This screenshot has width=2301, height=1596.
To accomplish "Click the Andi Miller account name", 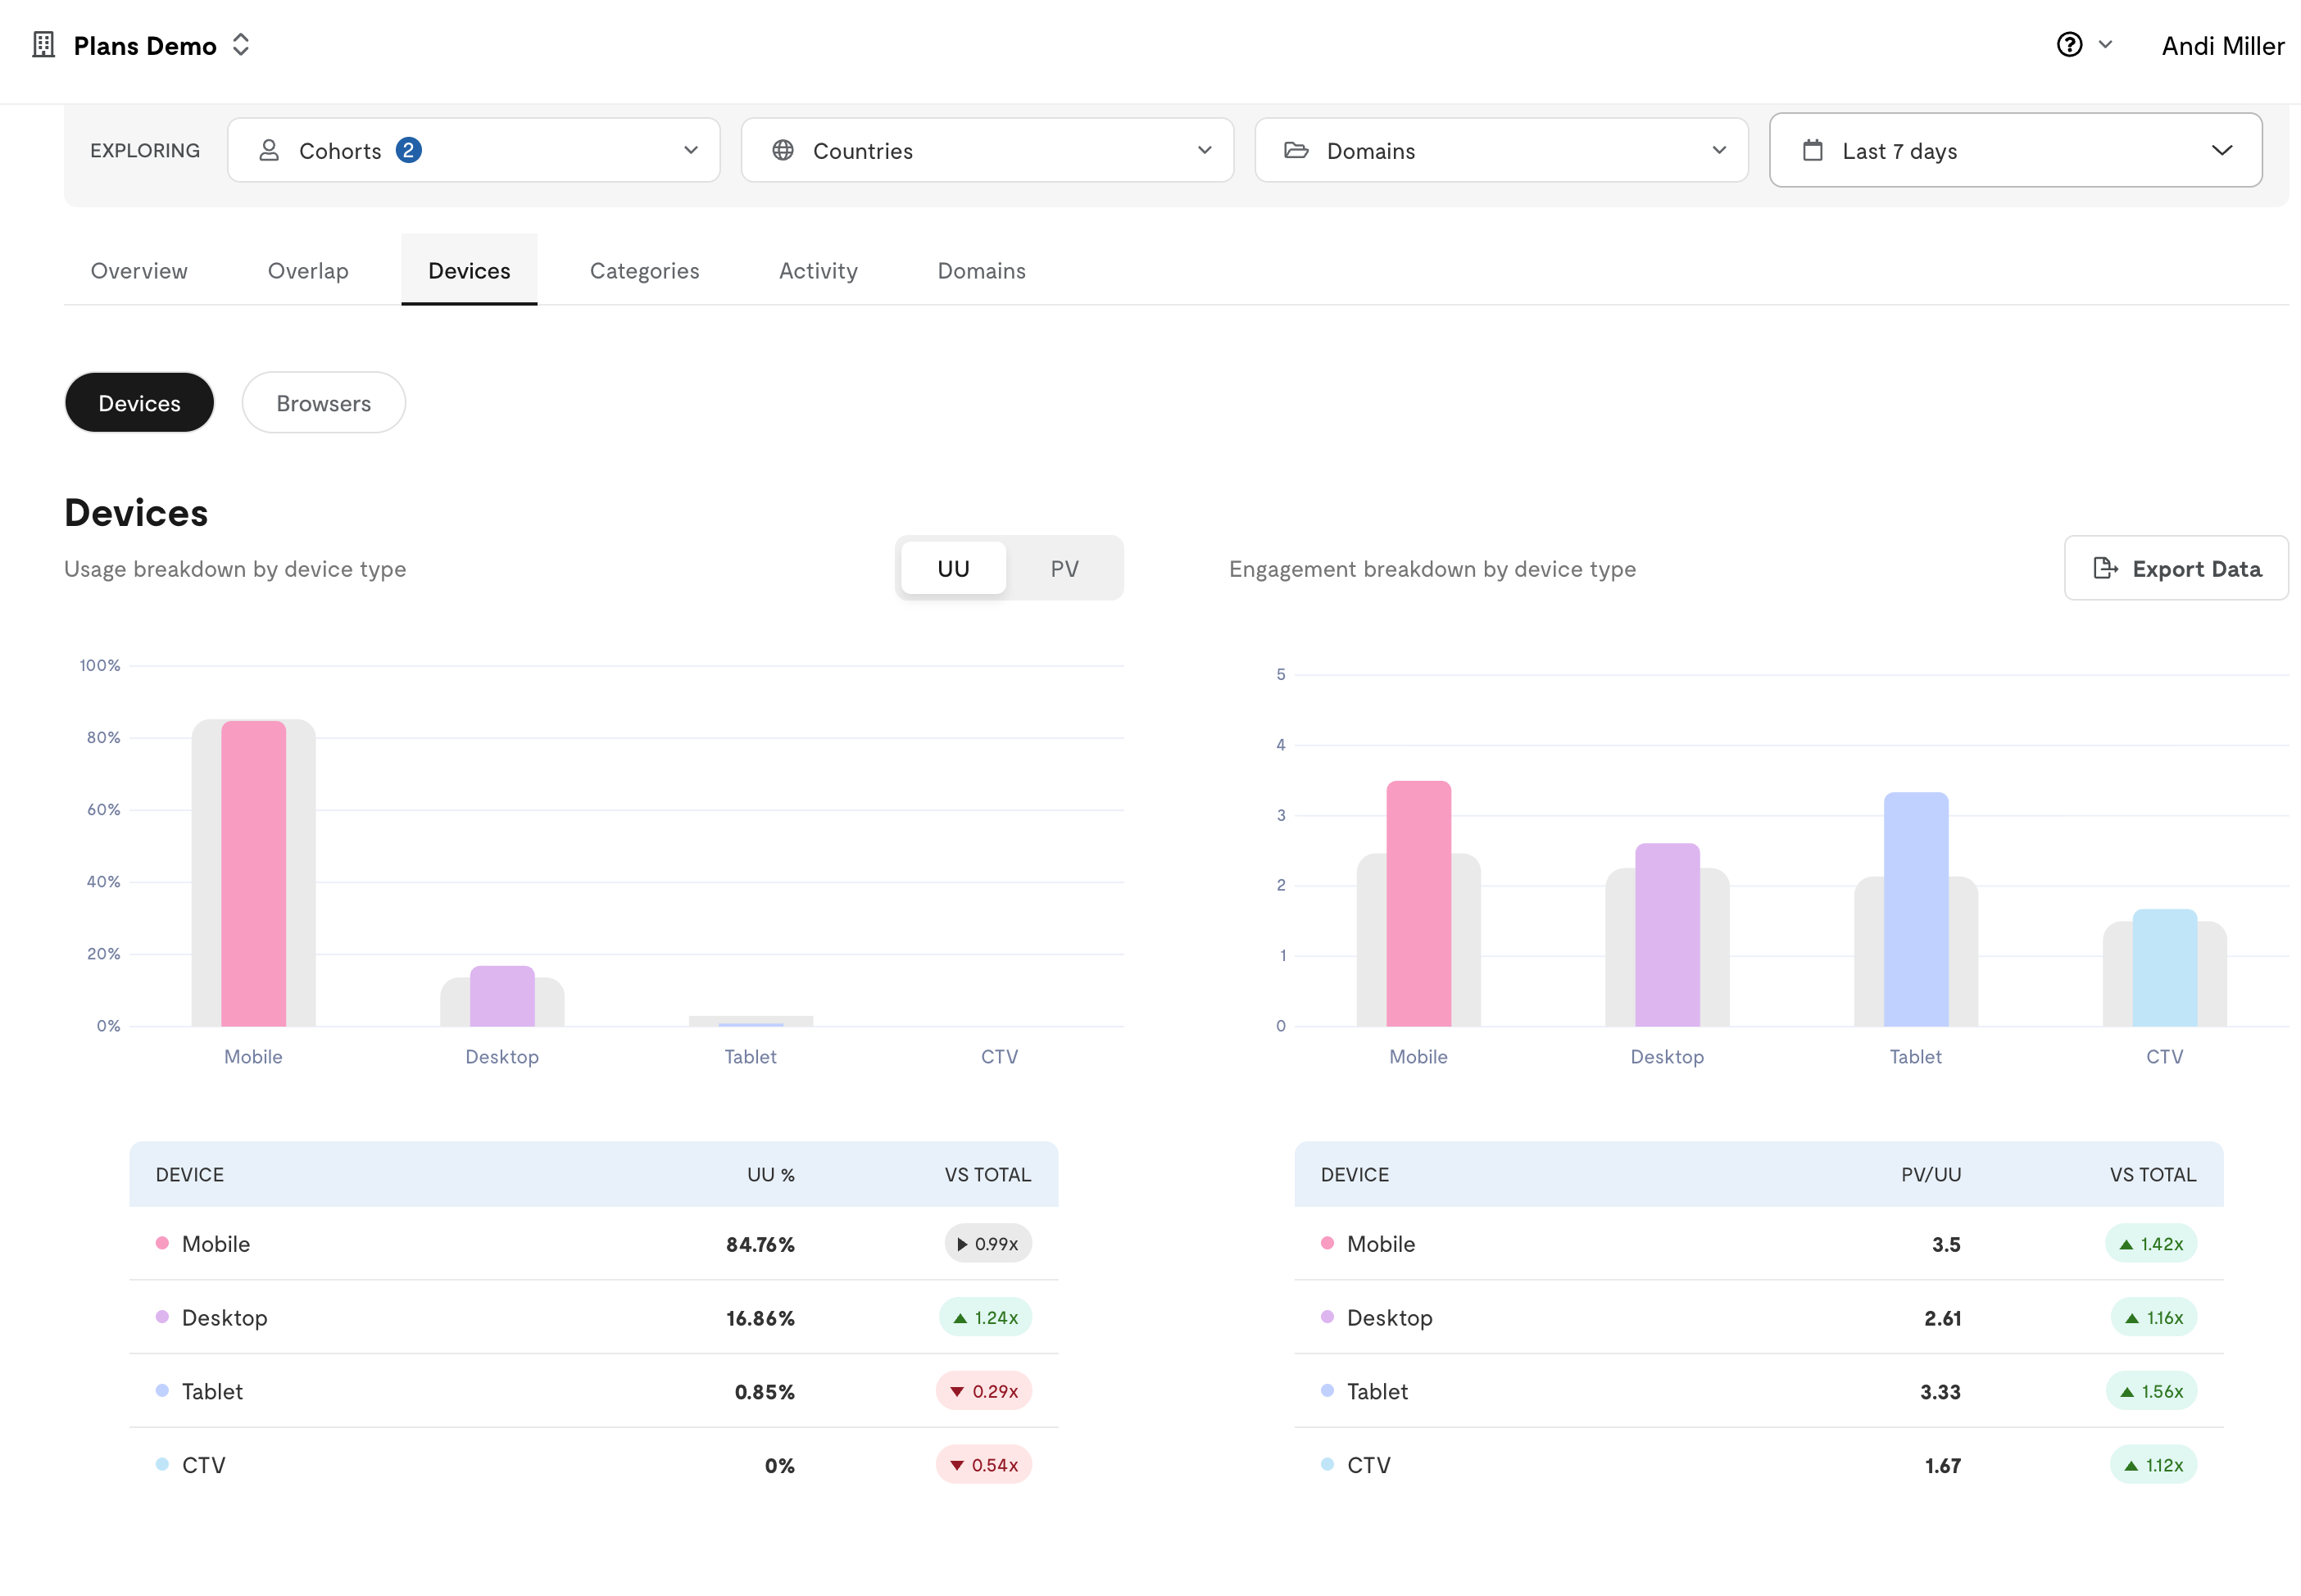I will click(2222, 45).
